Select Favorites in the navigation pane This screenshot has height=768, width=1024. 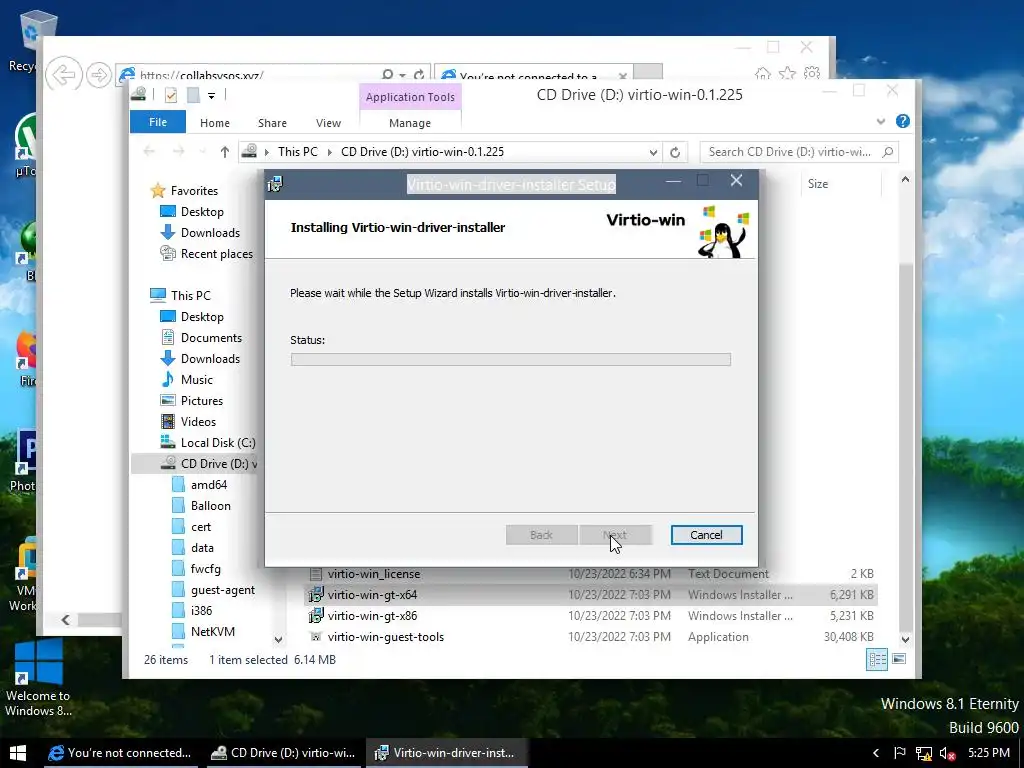coord(194,191)
